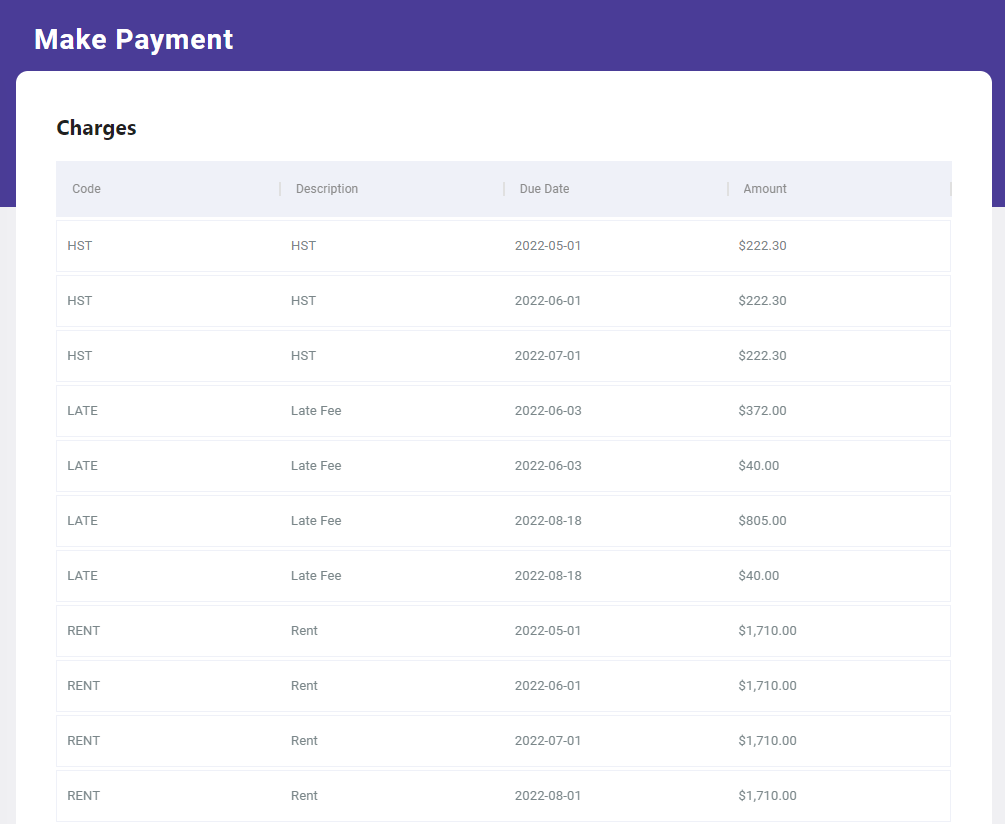Click the Charges section heading
The image size is (1005, 824).
coord(97,128)
